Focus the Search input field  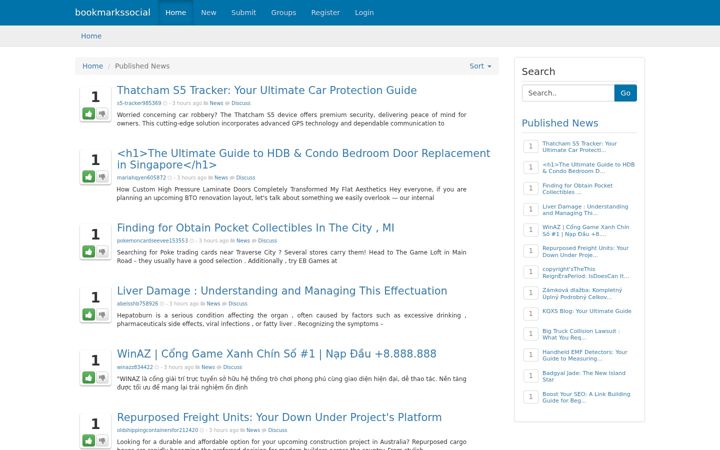[568, 93]
